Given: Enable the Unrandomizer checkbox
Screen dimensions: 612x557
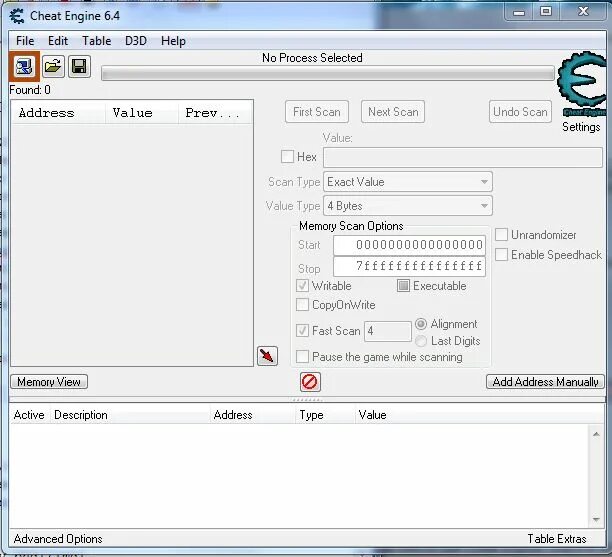Looking at the screenshot, I should tap(501, 235).
